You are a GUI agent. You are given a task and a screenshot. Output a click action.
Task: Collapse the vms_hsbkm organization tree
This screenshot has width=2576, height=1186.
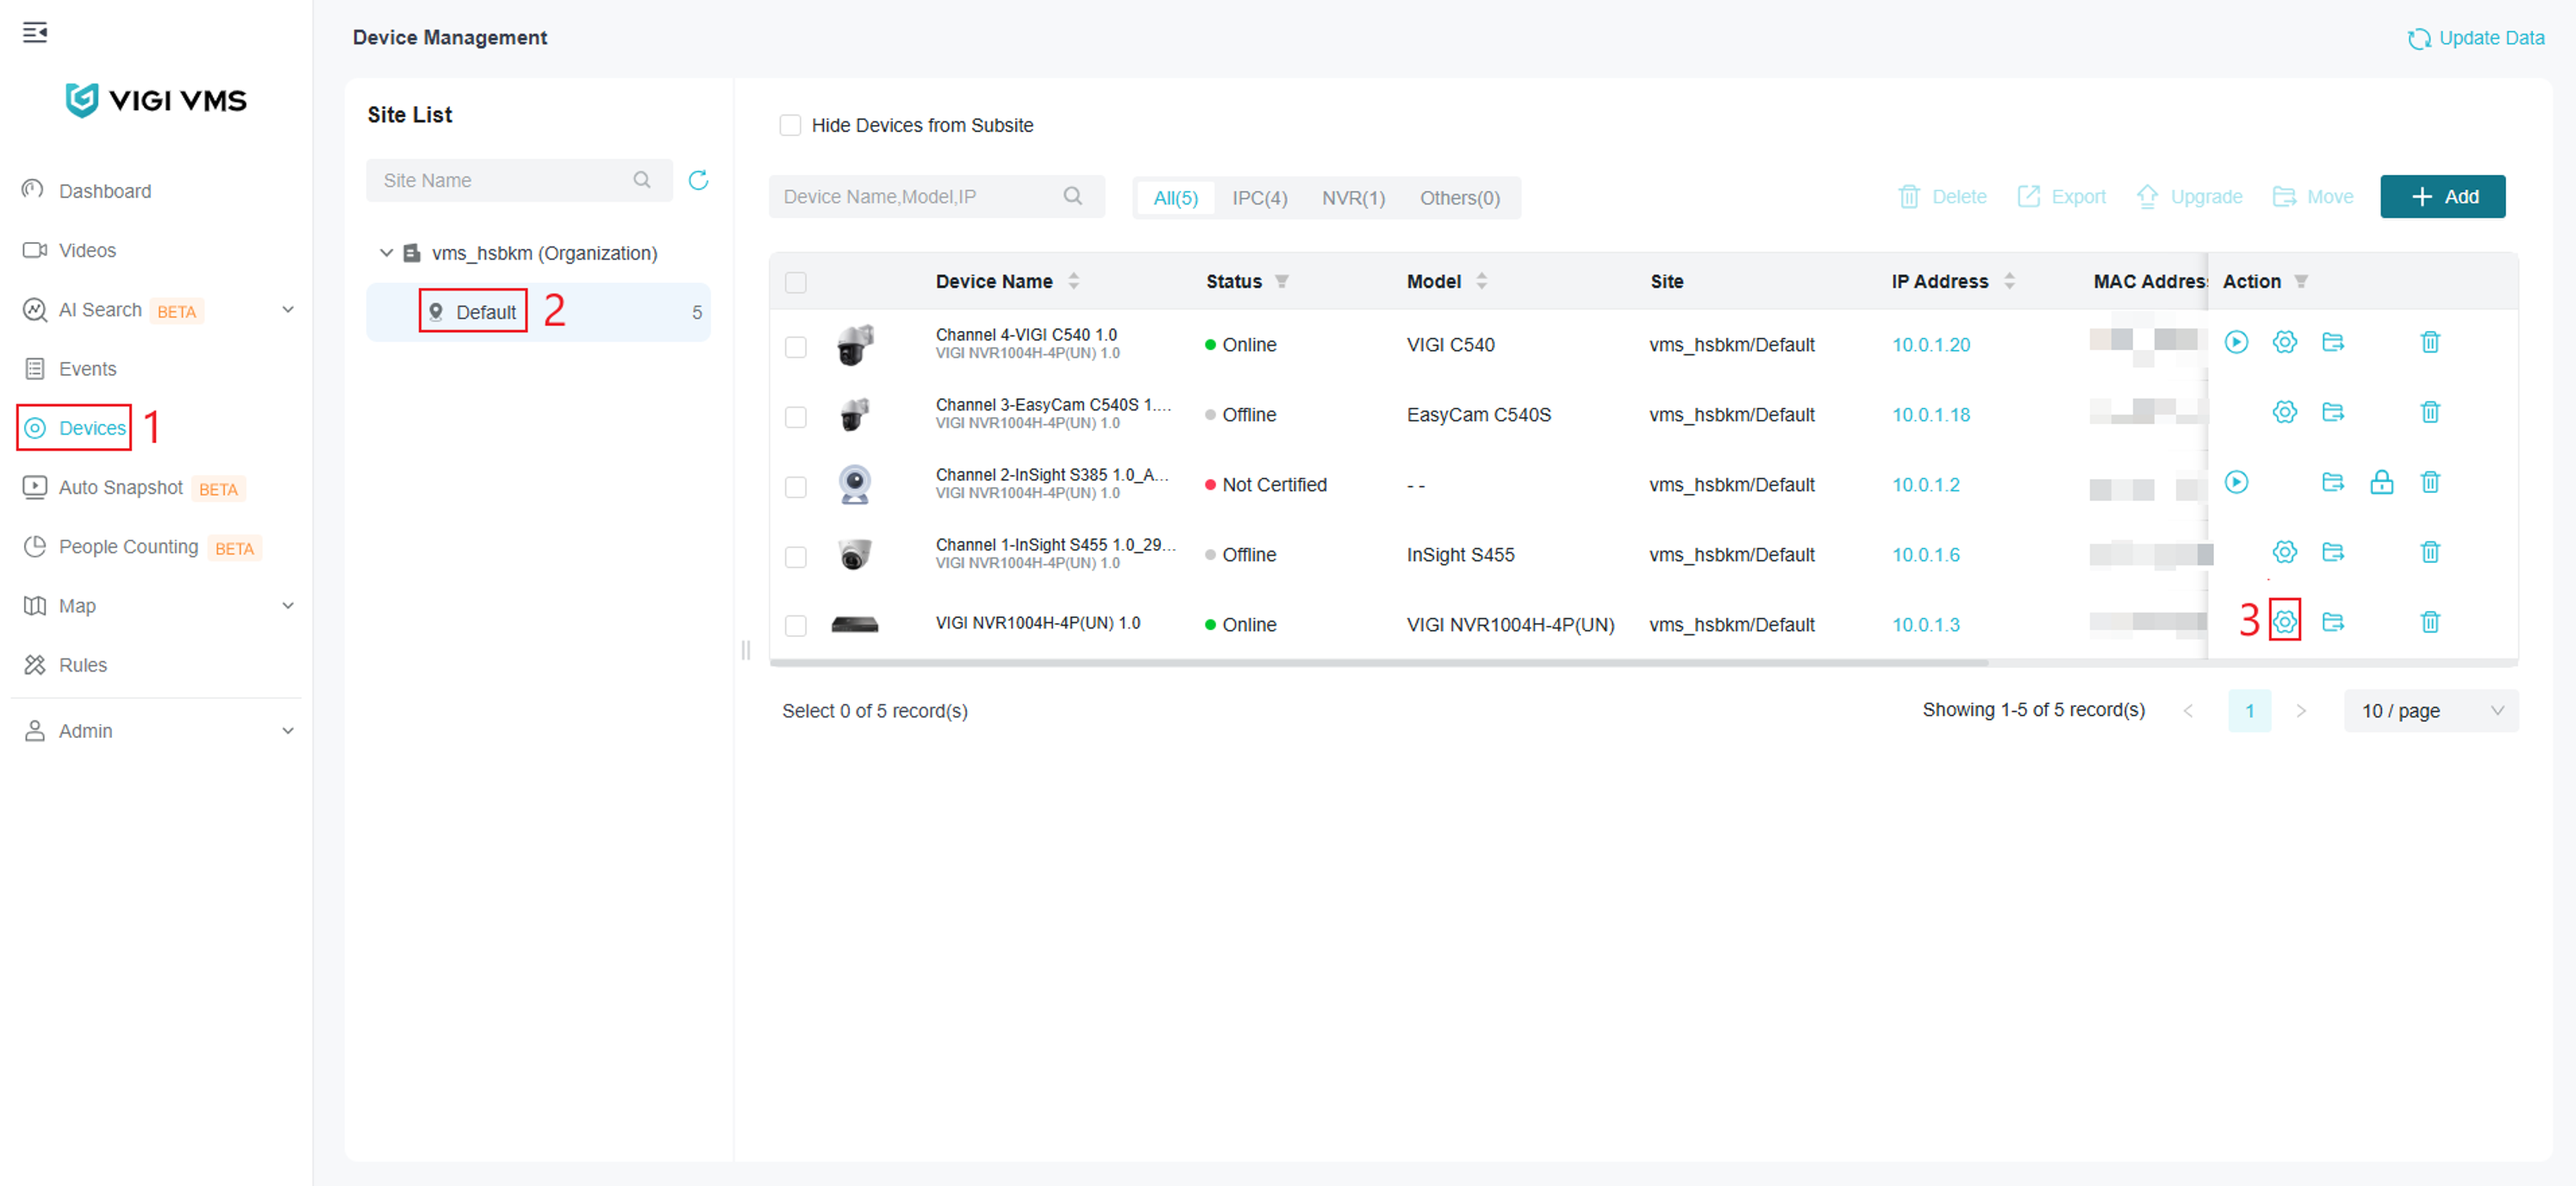(x=386, y=253)
